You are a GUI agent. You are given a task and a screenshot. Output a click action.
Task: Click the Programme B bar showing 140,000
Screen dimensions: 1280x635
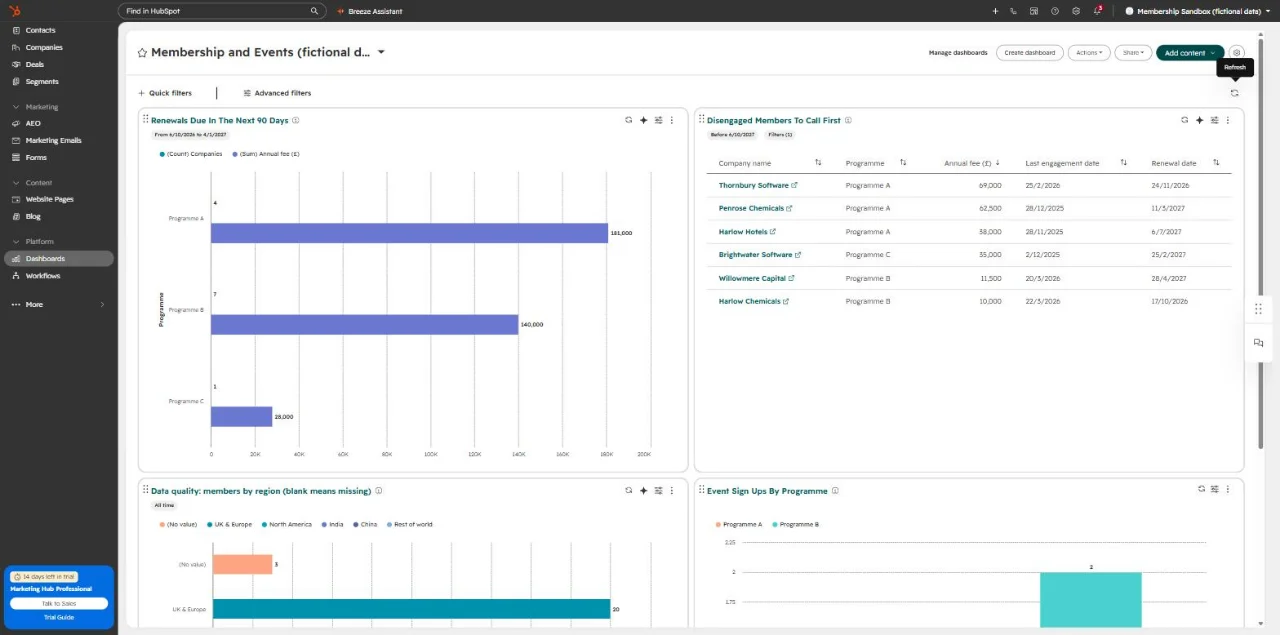pyautogui.click(x=364, y=324)
